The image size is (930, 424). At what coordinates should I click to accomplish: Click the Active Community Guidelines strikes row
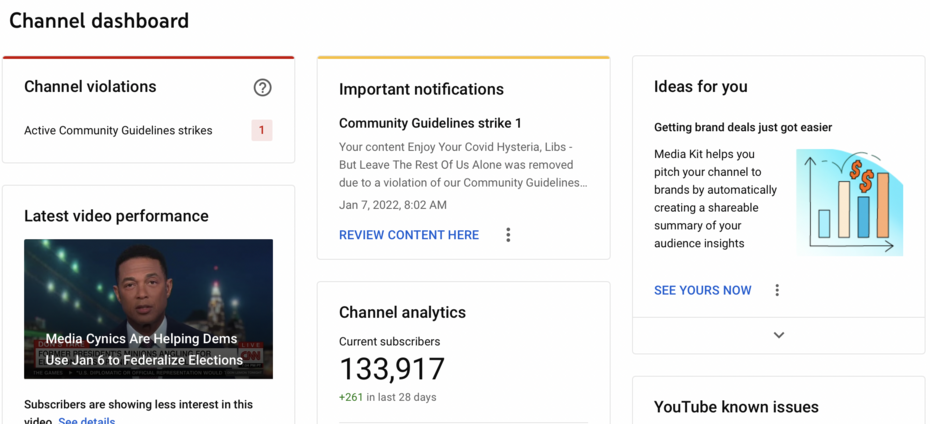click(118, 130)
